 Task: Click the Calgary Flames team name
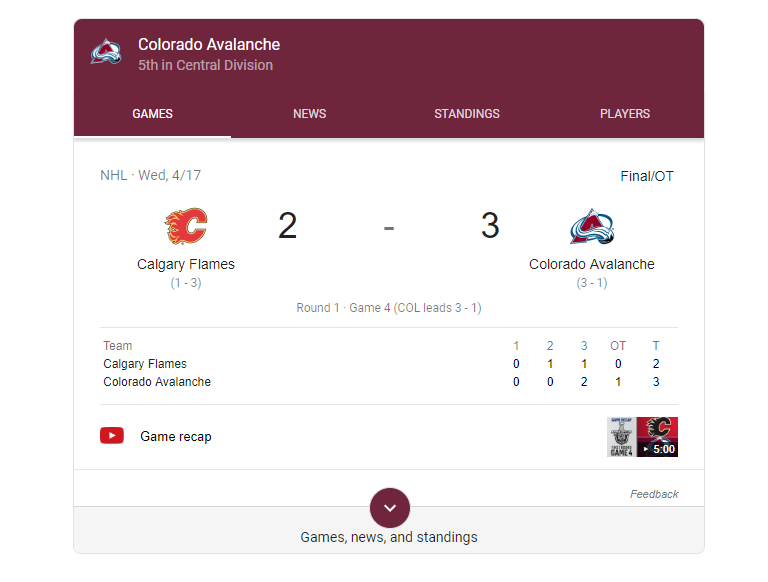coord(186,265)
